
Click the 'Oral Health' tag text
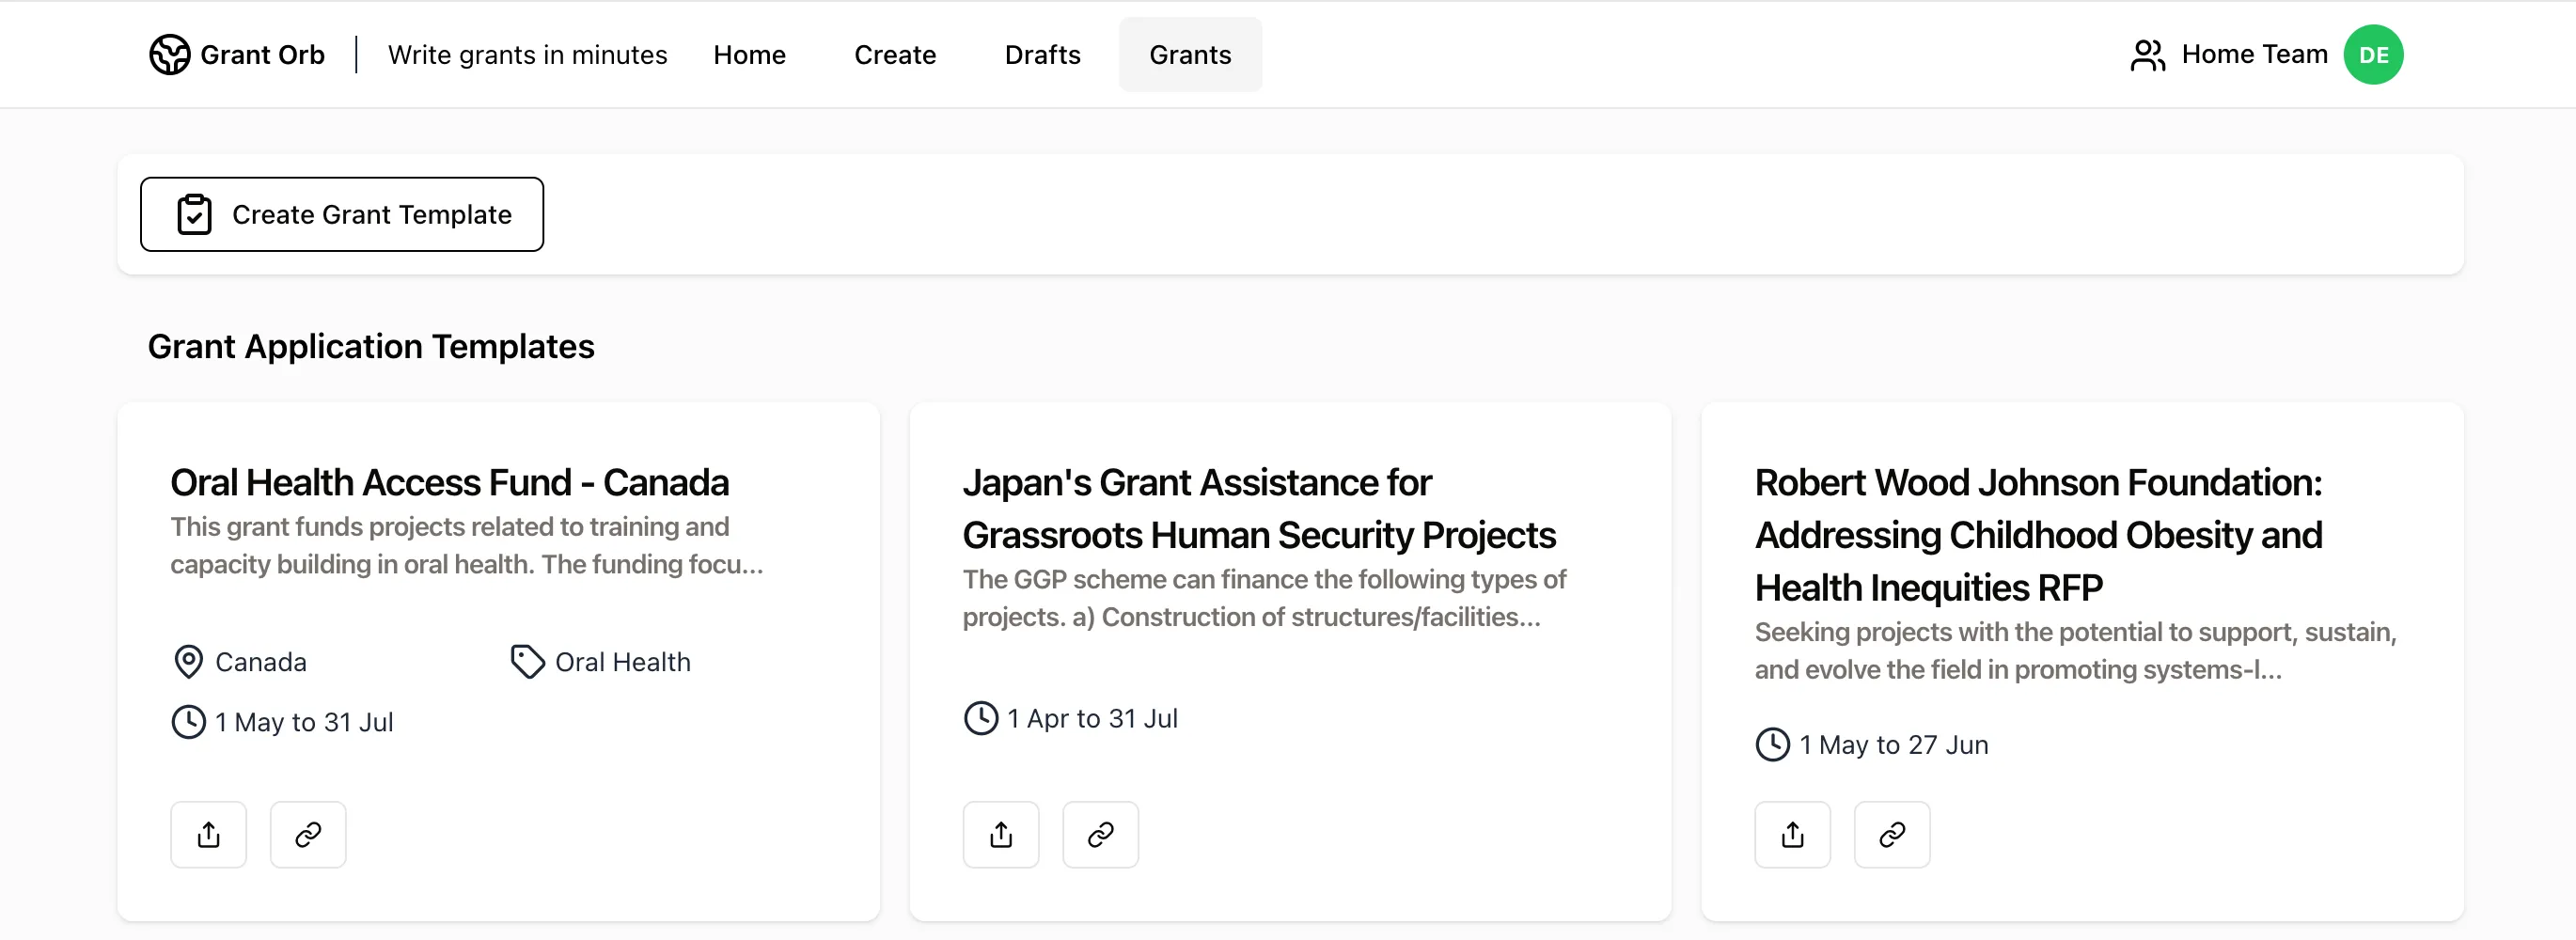click(623, 662)
